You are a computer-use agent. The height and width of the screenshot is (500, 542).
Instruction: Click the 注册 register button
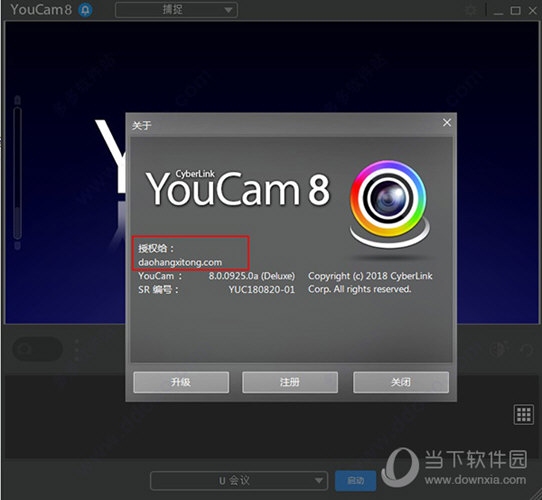290,382
